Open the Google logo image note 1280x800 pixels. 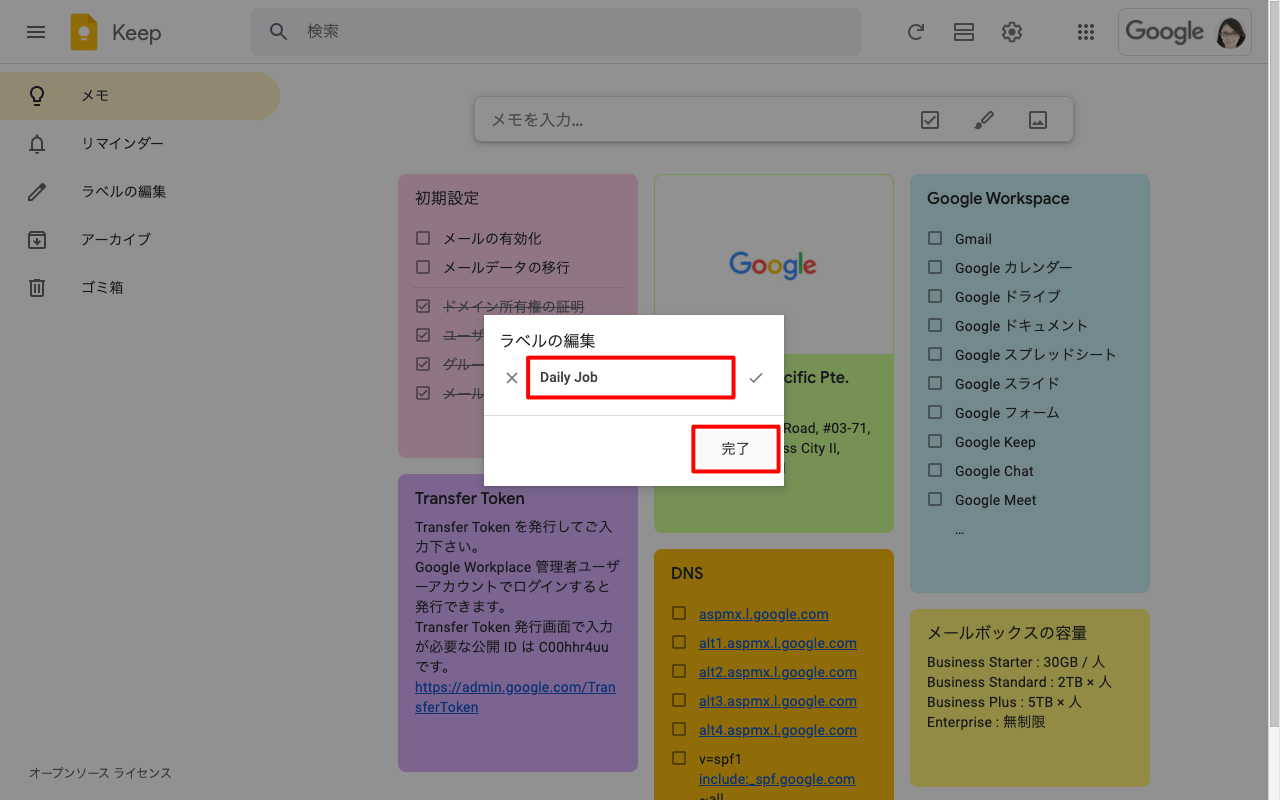point(774,265)
